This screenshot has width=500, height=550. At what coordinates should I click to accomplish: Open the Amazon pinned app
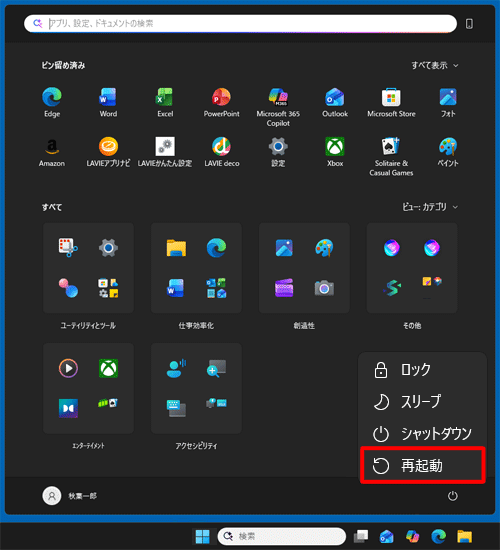point(52,152)
